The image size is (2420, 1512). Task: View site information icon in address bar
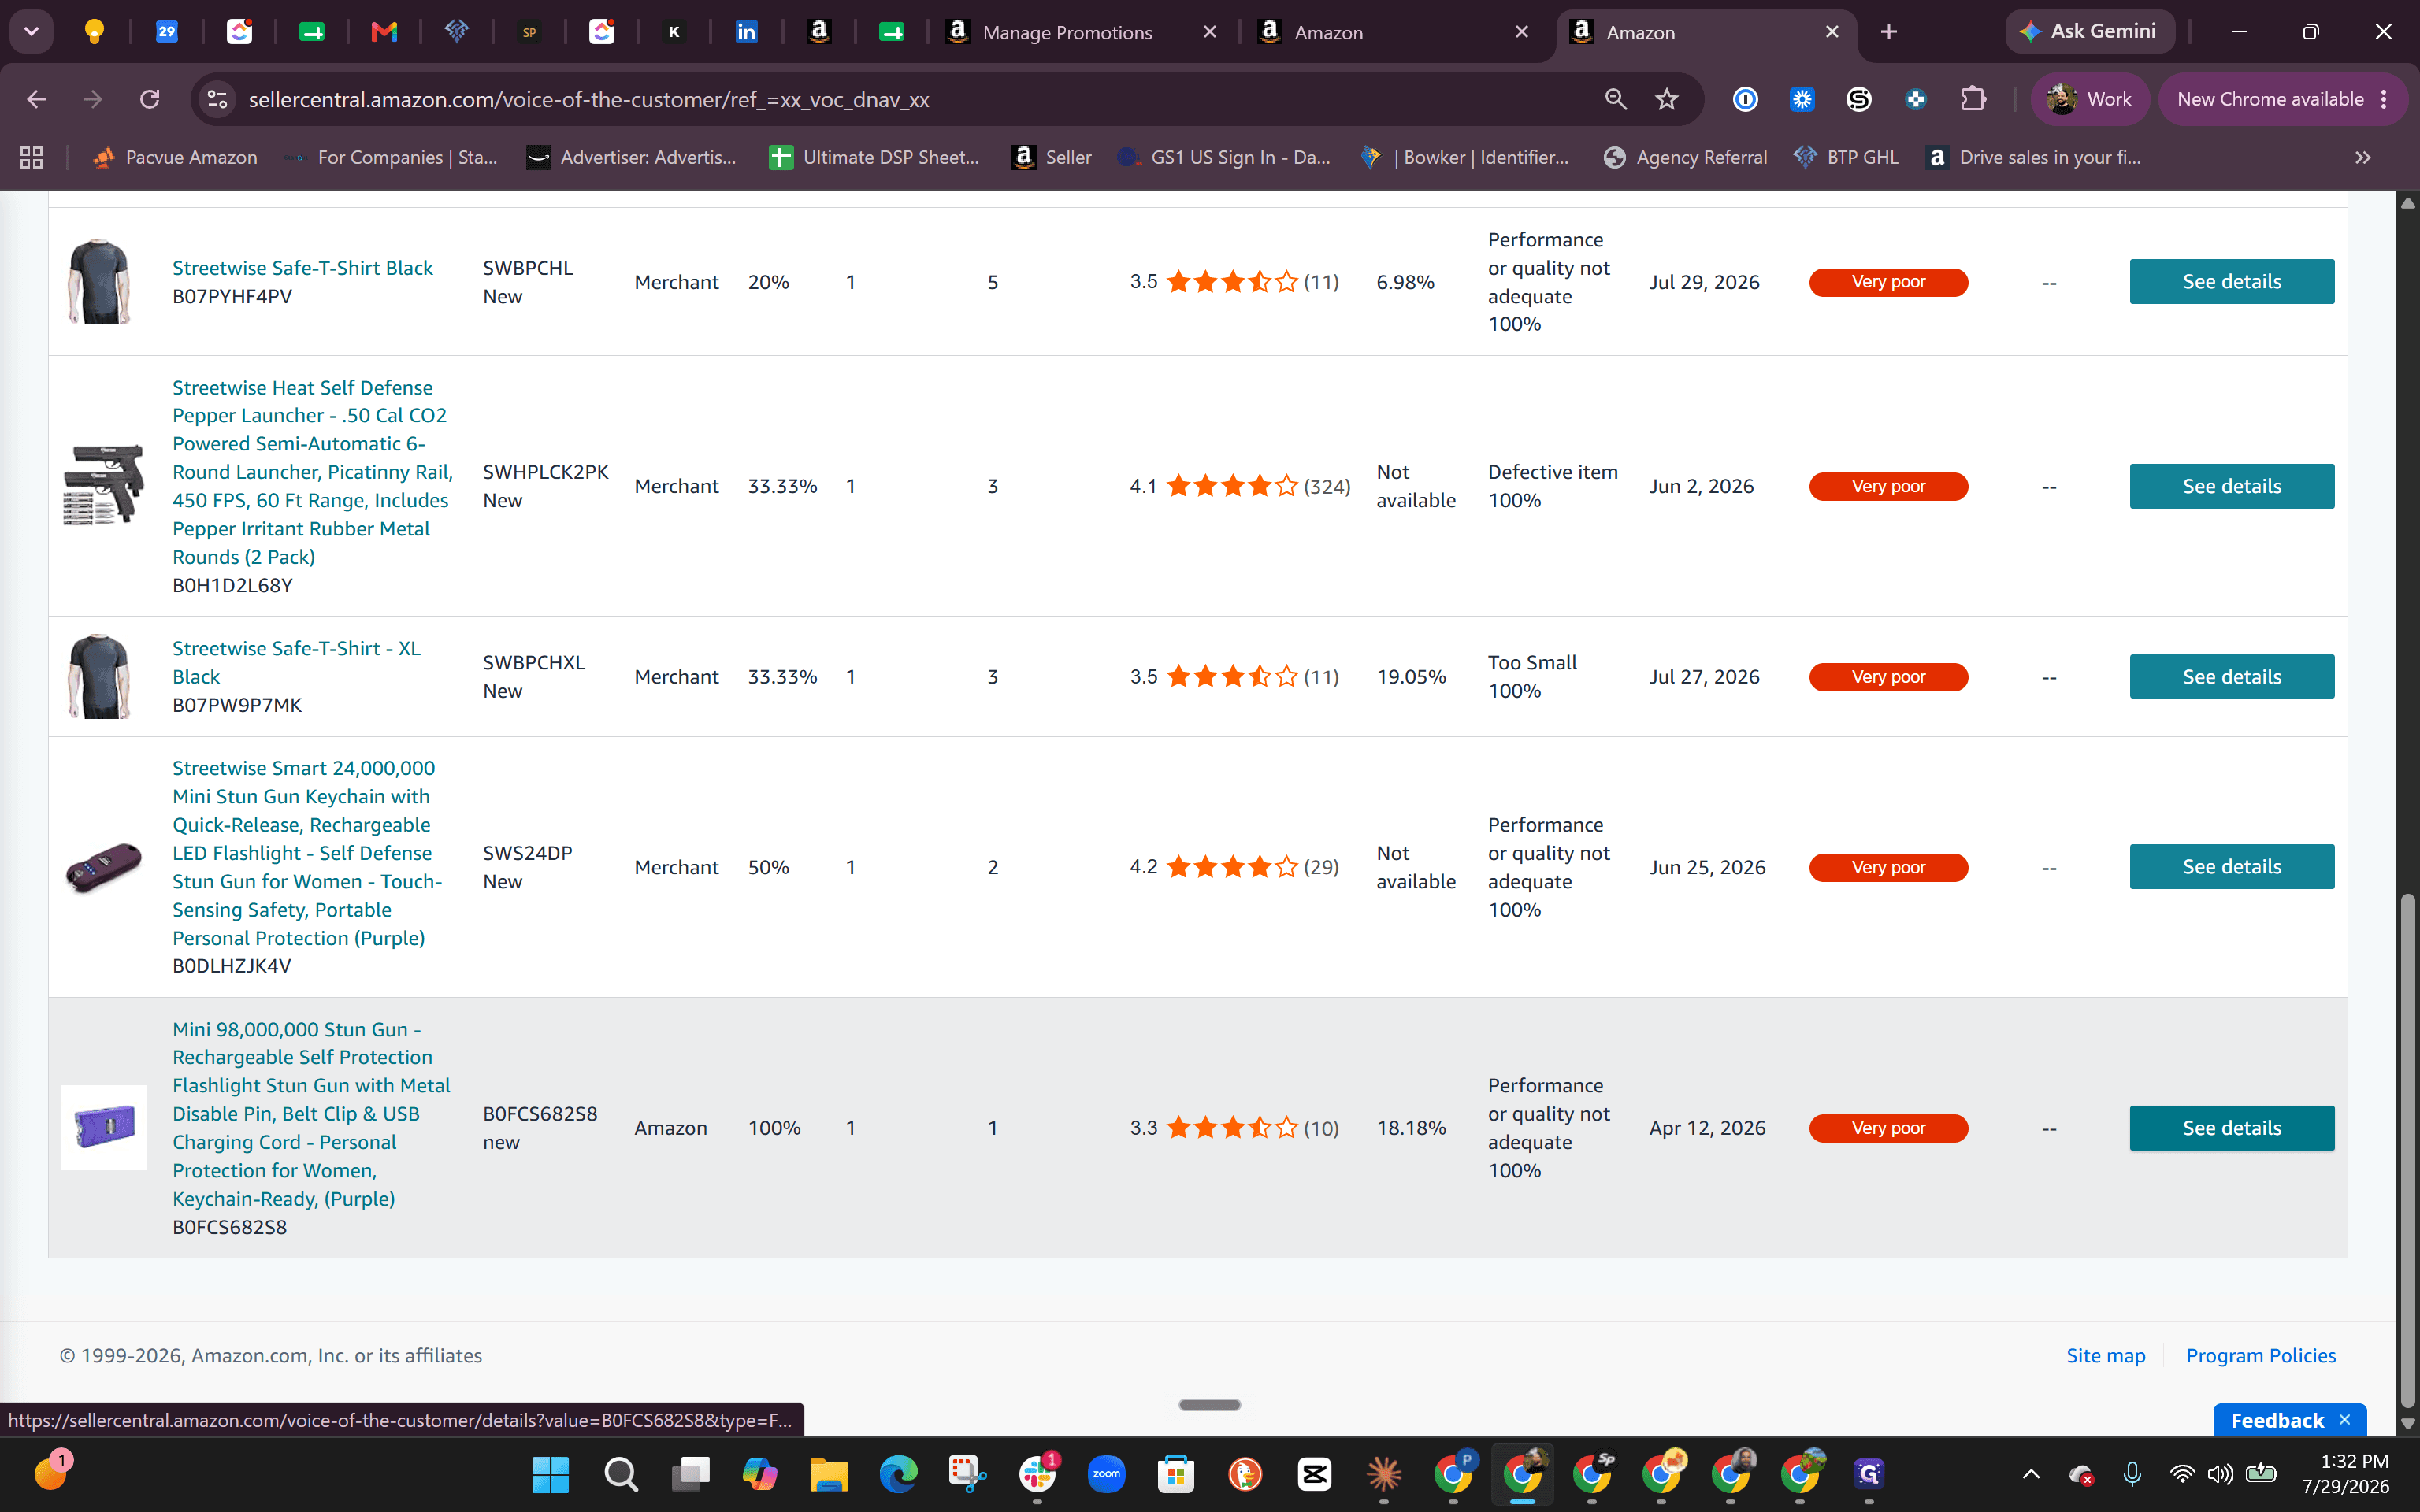(217, 99)
